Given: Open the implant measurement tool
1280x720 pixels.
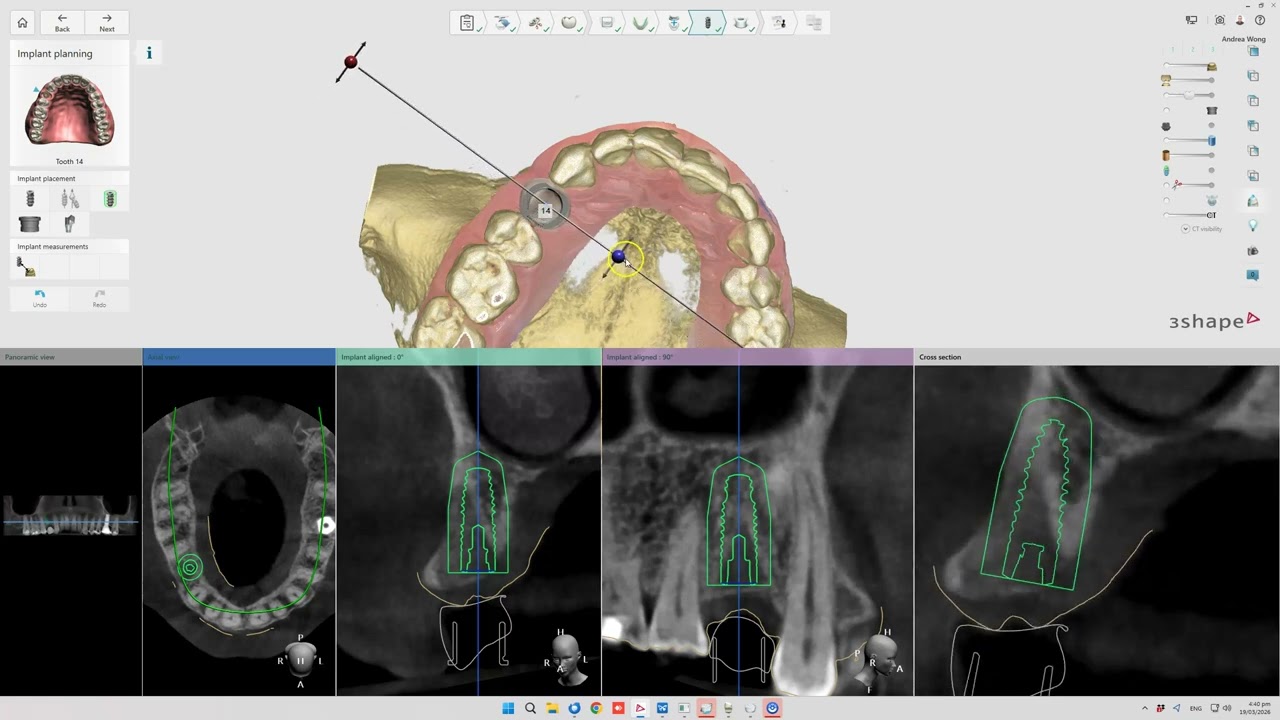Looking at the screenshot, I should pos(26,266).
